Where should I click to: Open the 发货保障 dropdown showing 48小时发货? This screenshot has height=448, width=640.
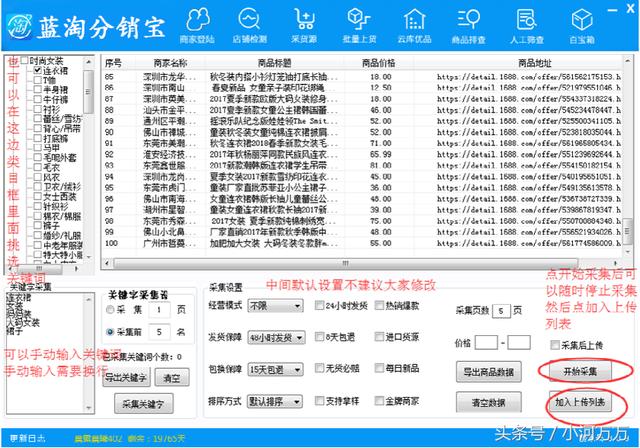276,337
